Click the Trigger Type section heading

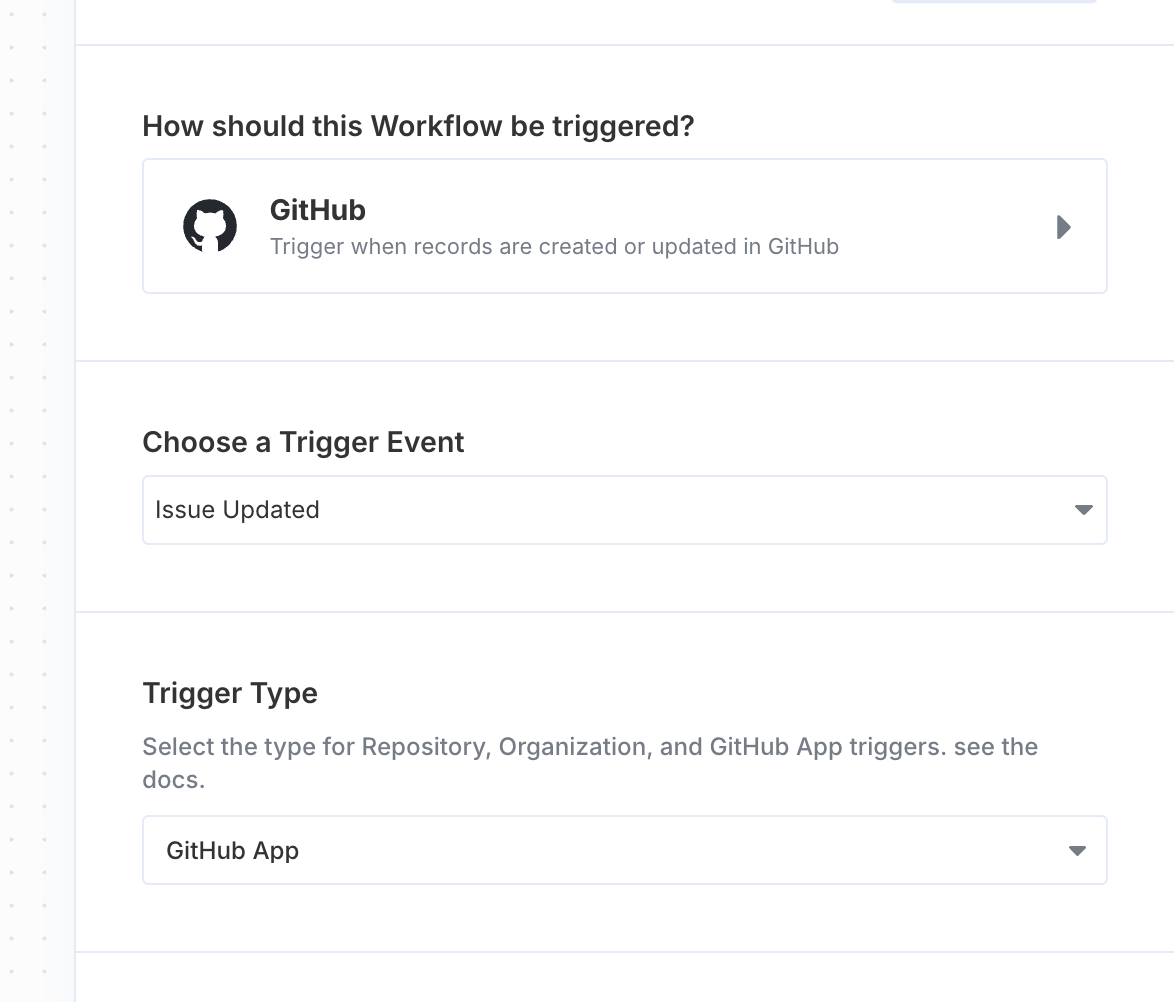coord(229,692)
